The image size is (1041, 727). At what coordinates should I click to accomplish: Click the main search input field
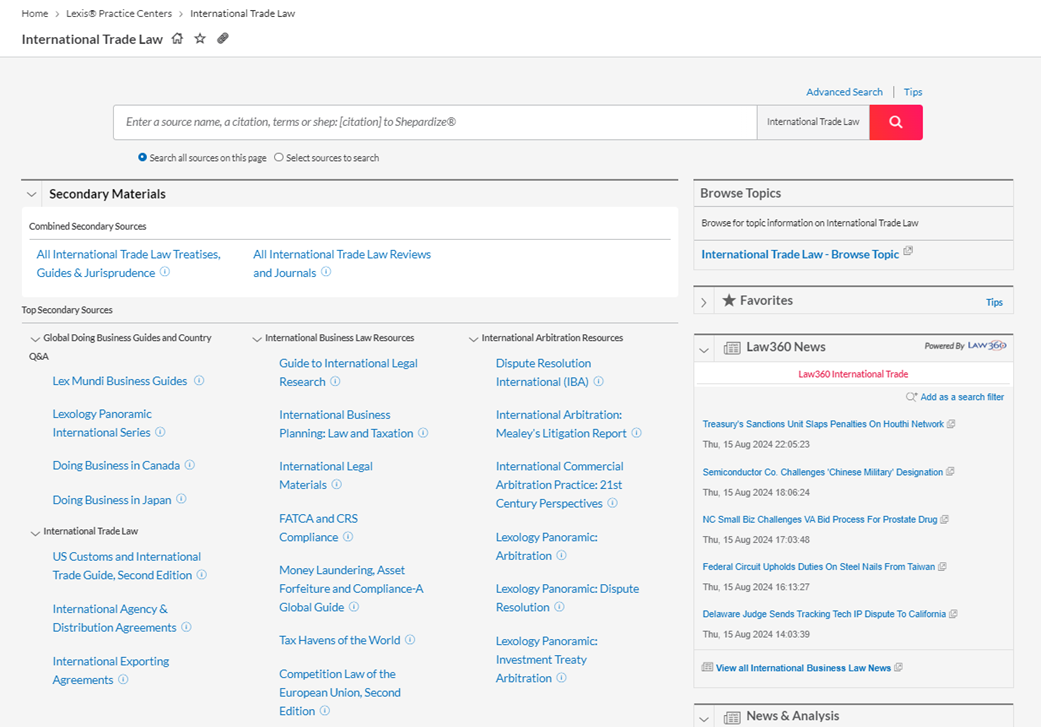(435, 122)
